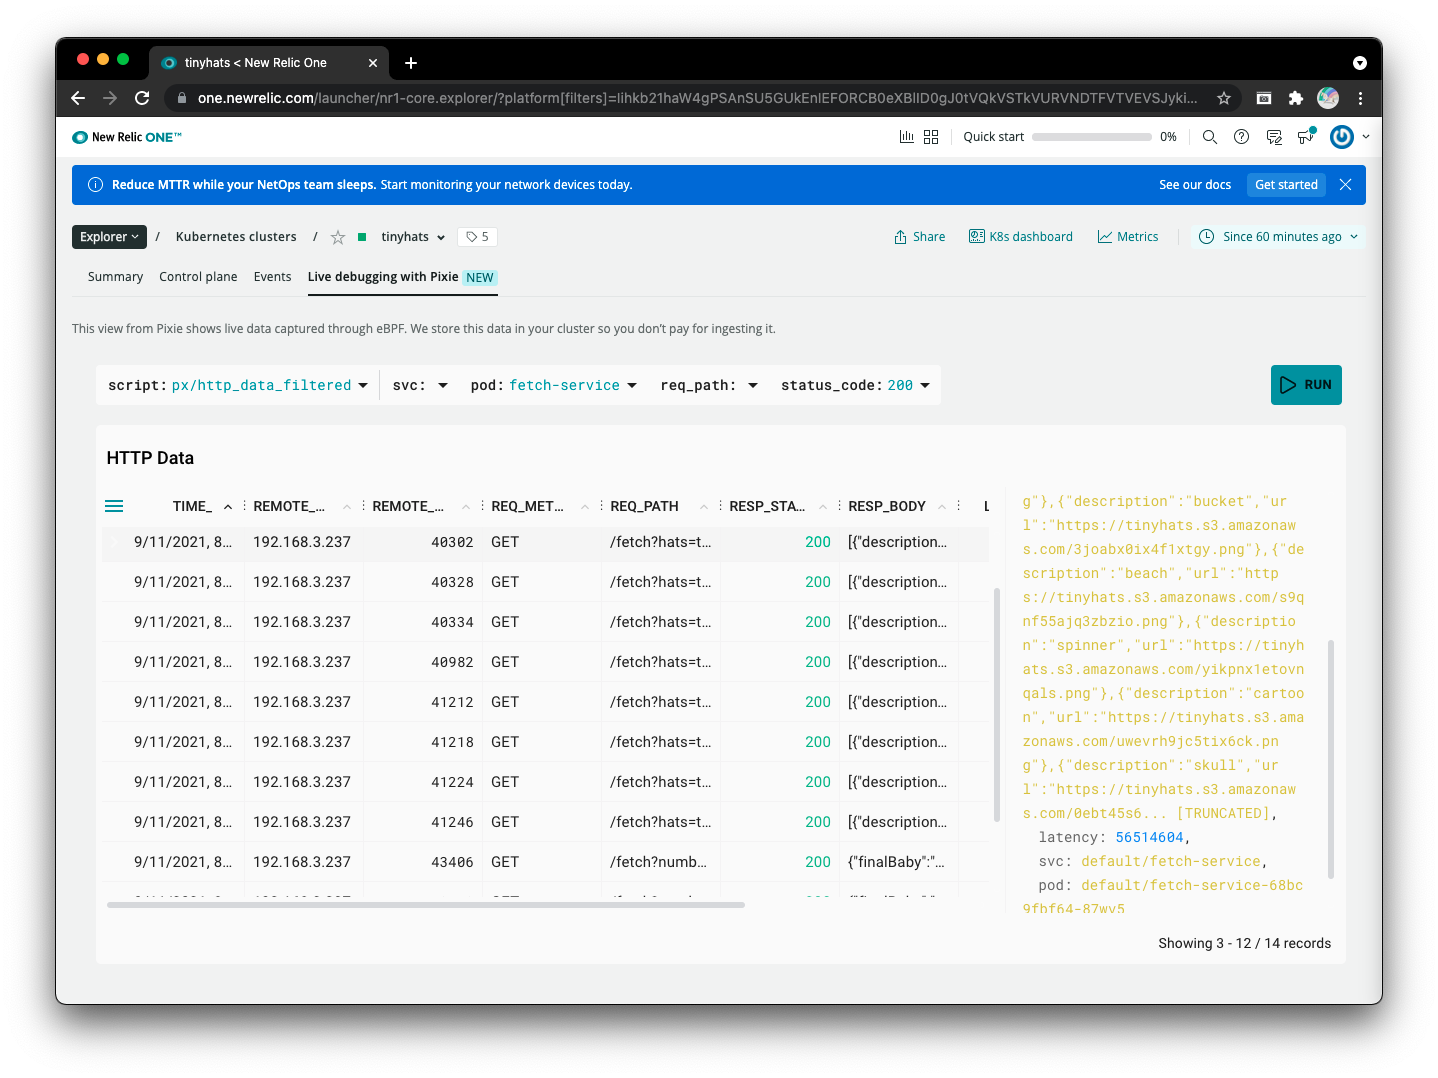
Task: Click the Quick start progress bar
Action: (x=1091, y=137)
